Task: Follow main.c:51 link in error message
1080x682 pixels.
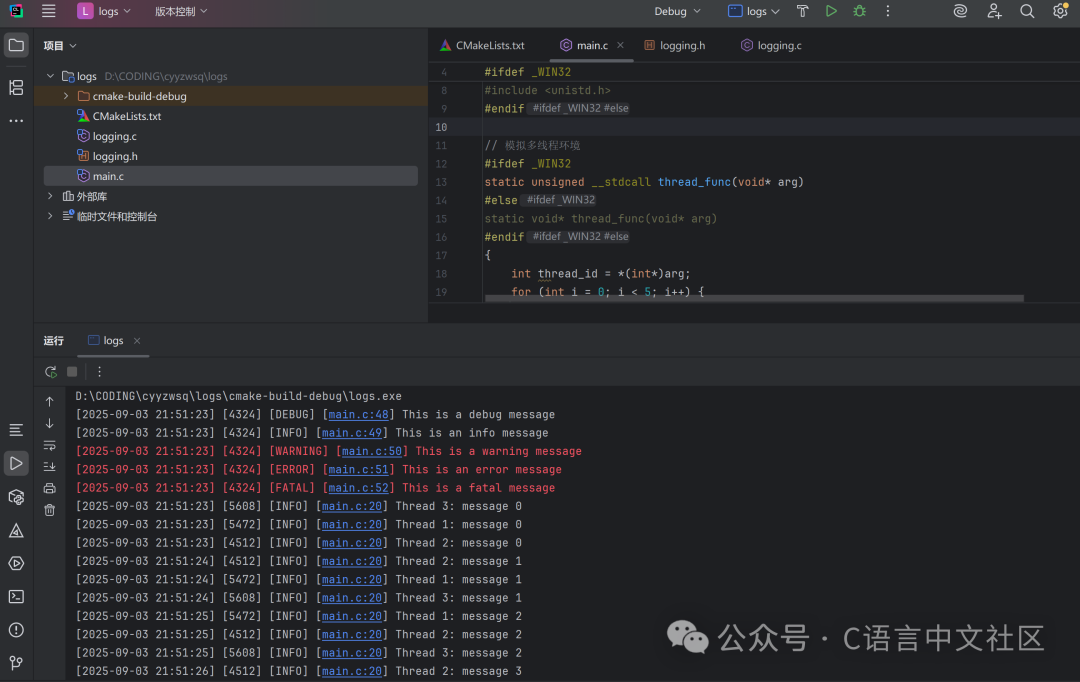Action: click(x=359, y=470)
